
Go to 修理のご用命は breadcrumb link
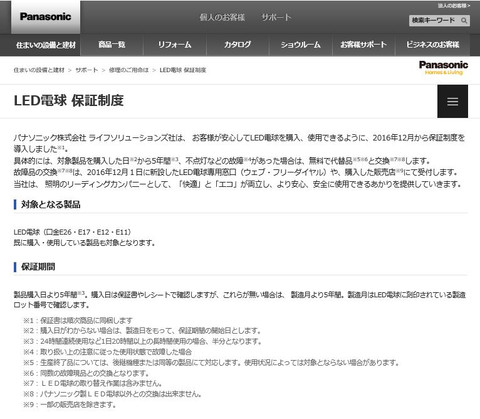[x=129, y=70]
